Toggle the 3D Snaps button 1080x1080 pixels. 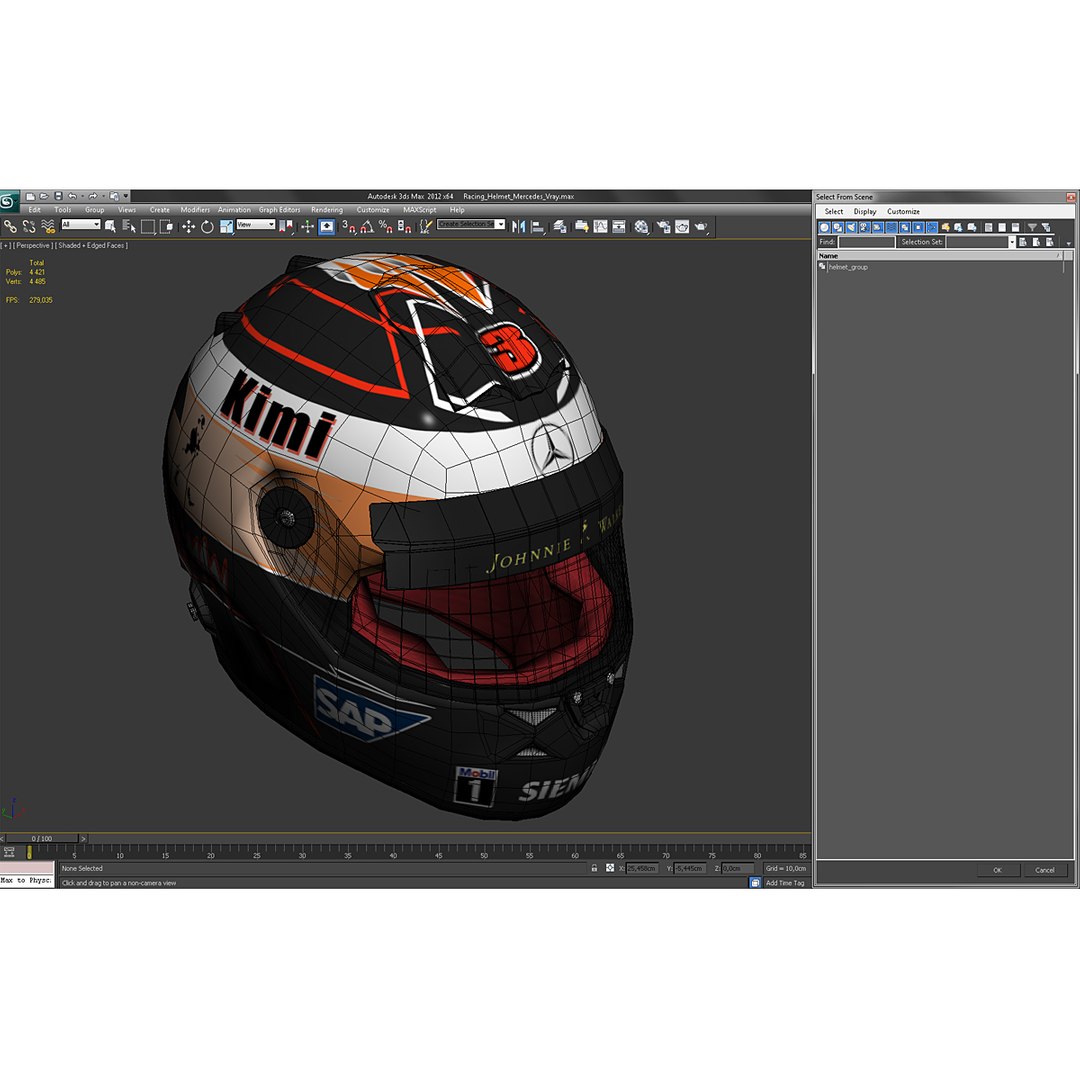coord(349,226)
